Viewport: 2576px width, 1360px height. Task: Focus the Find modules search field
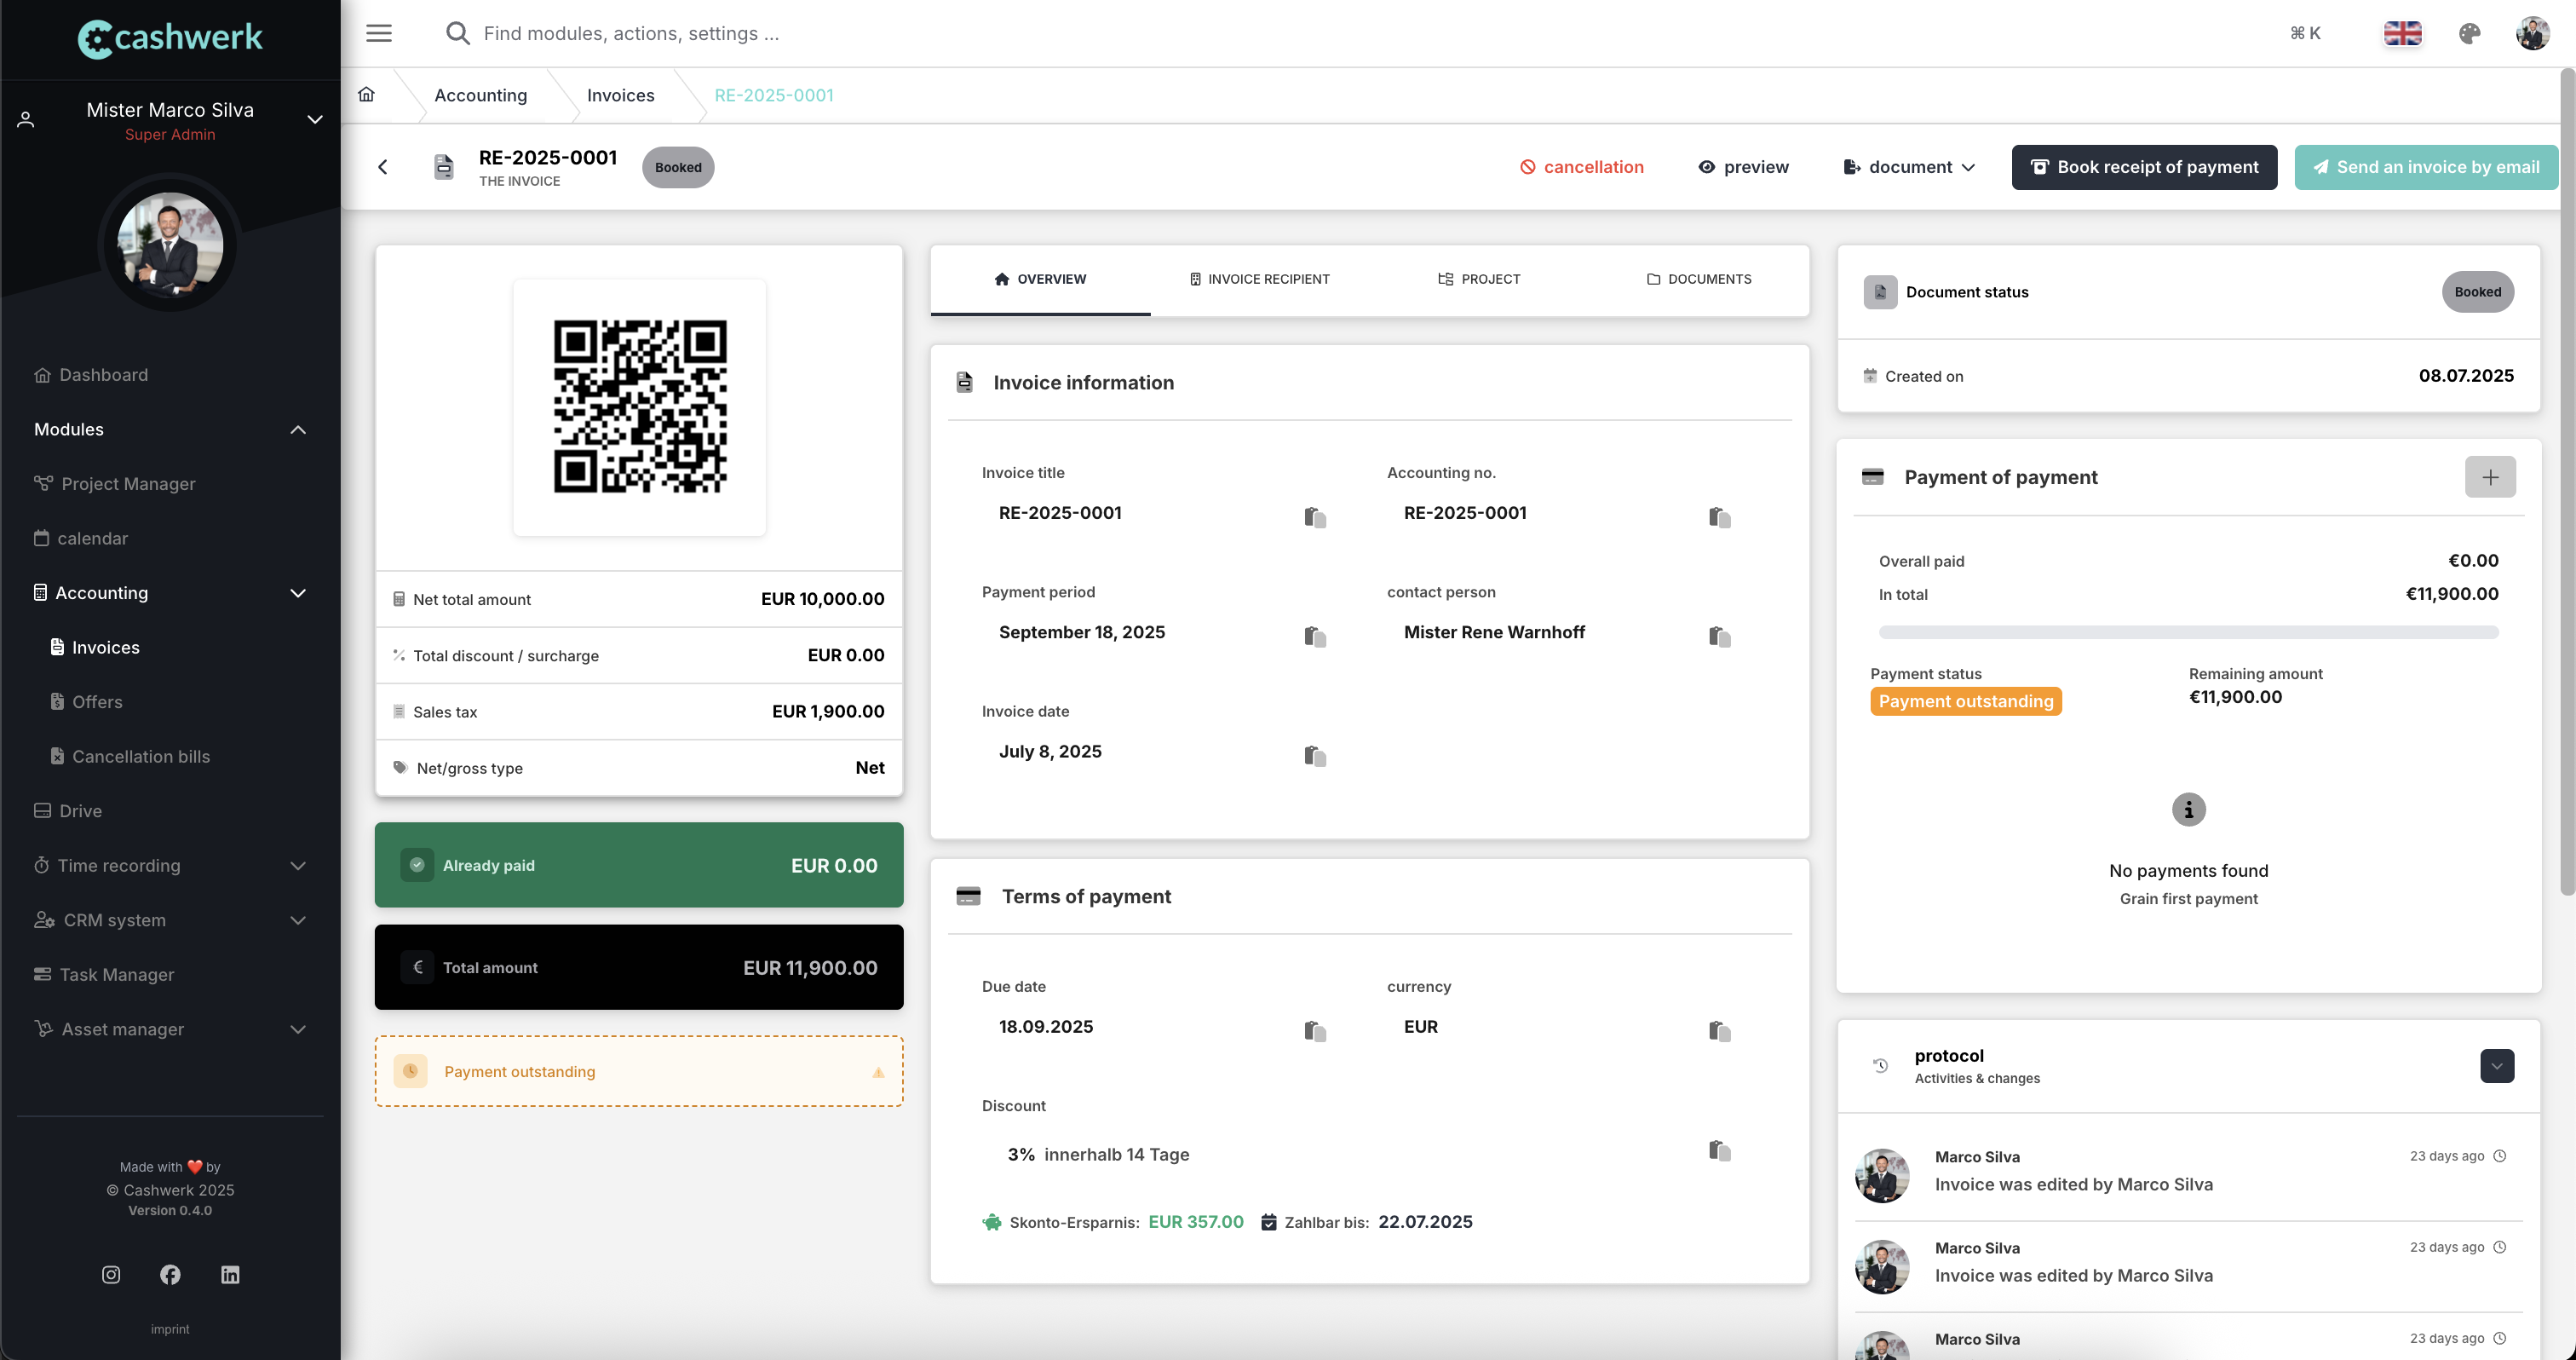[x=631, y=33]
